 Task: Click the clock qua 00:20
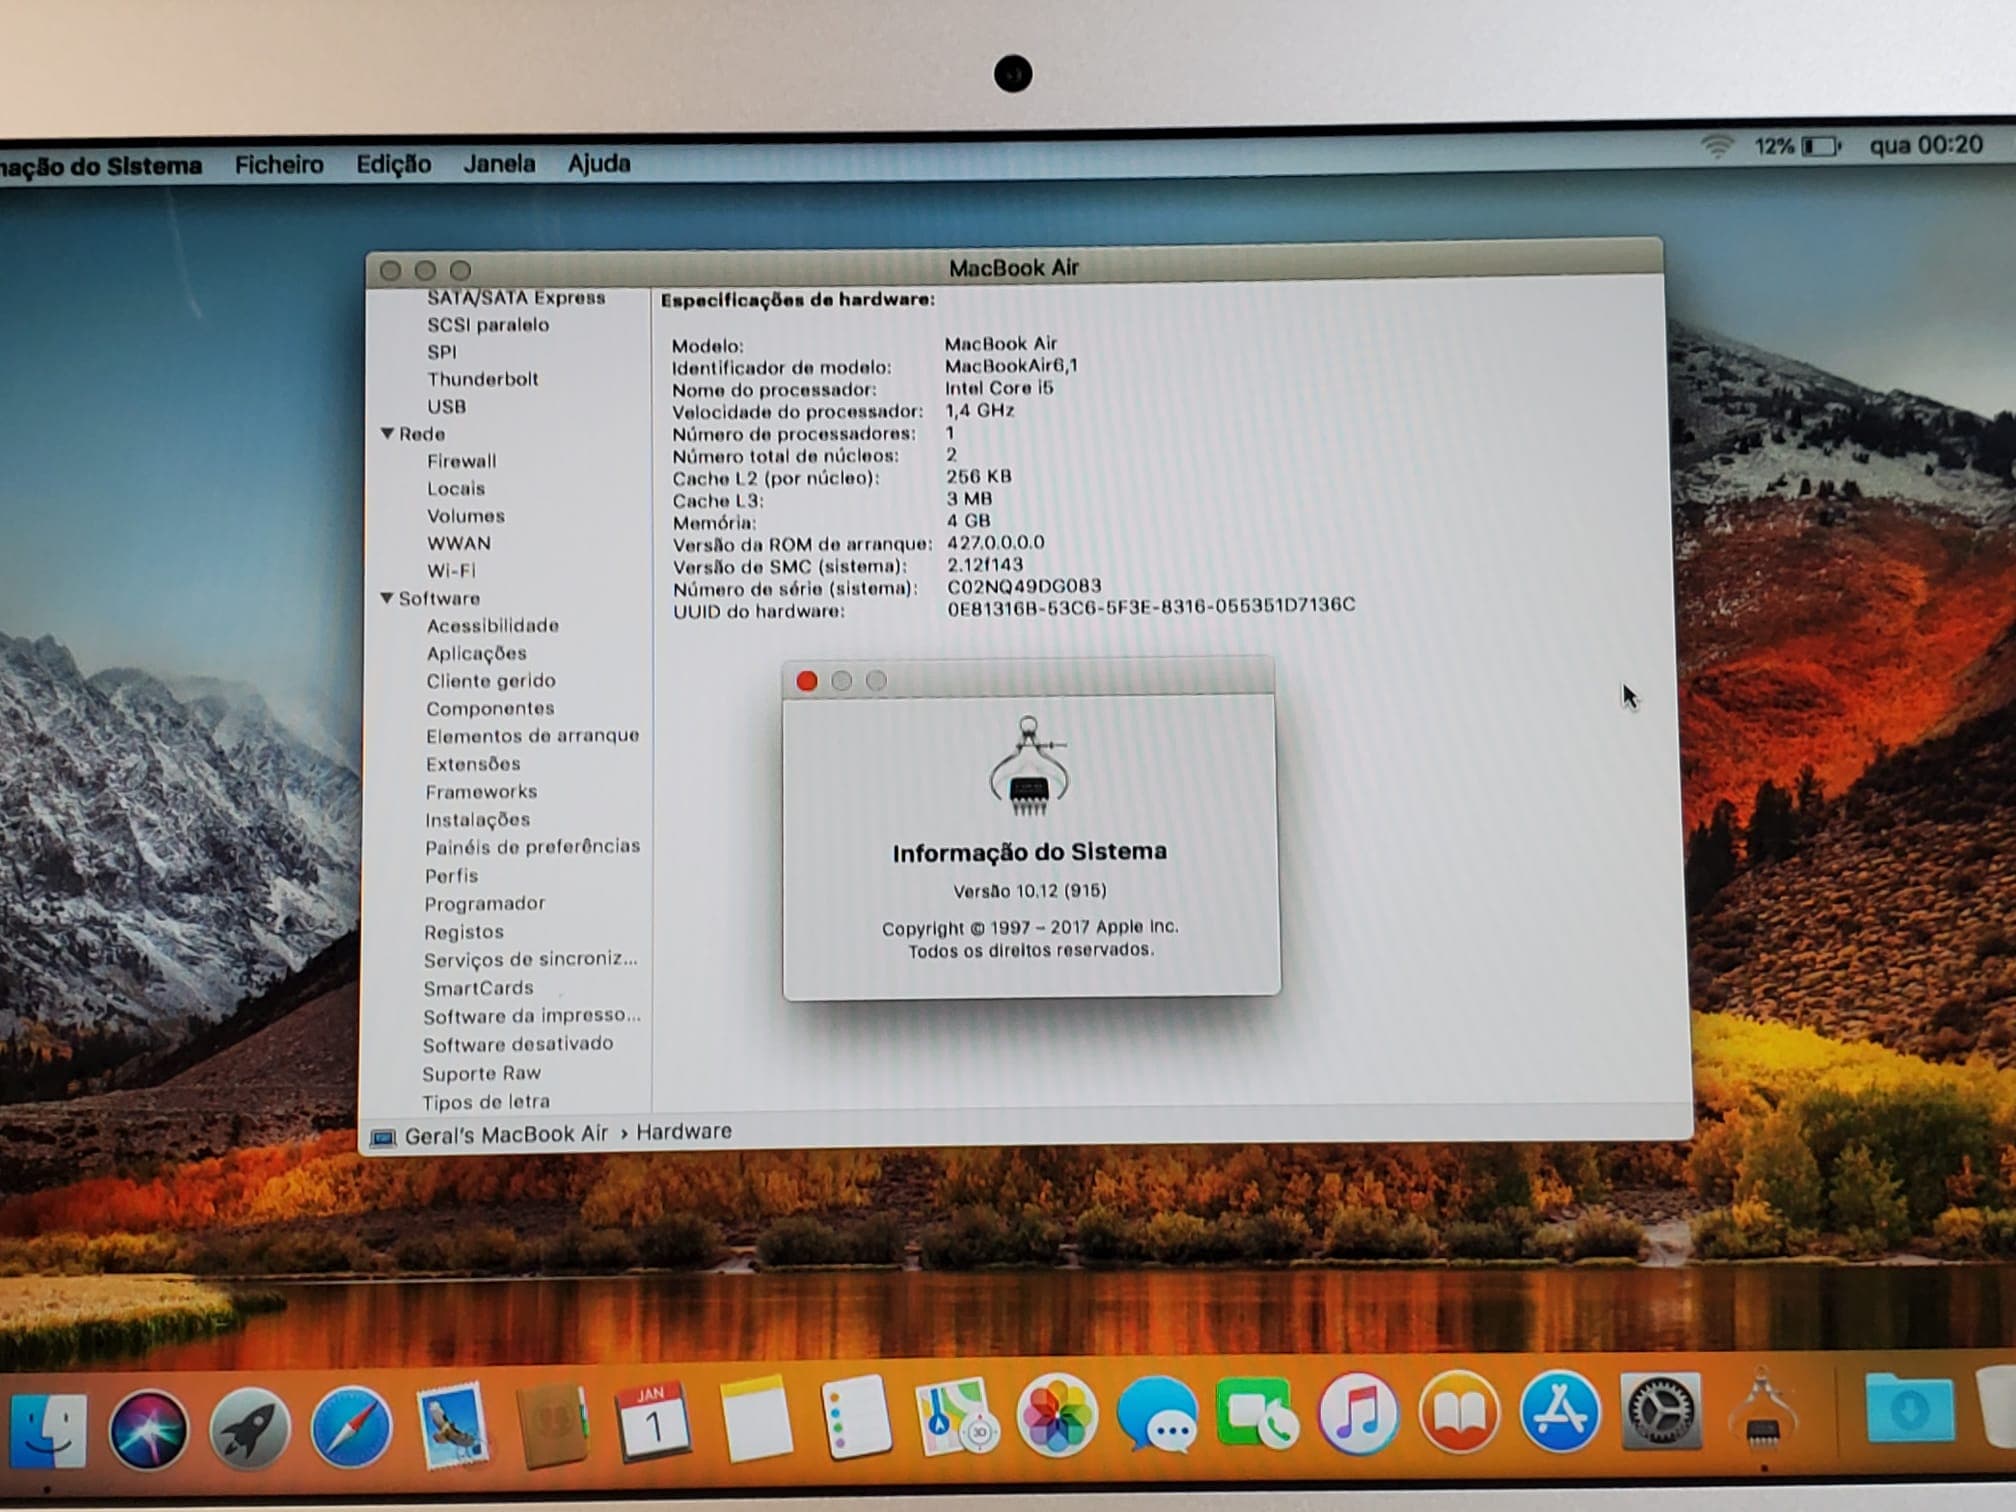click(x=1926, y=146)
